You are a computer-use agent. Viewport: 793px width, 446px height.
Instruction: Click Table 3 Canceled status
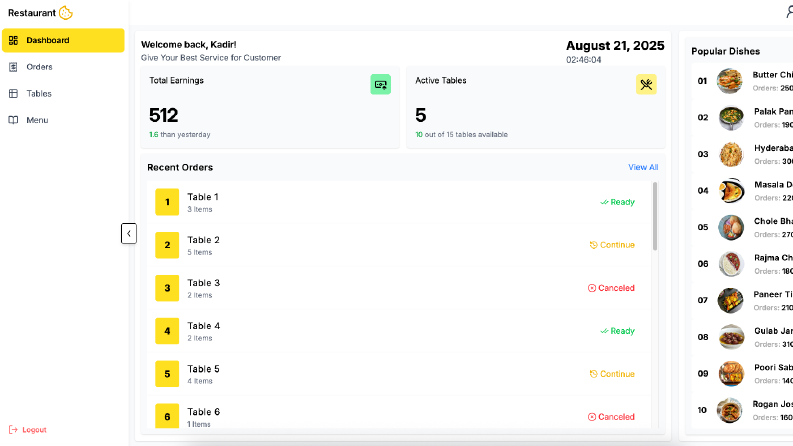tap(611, 288)
